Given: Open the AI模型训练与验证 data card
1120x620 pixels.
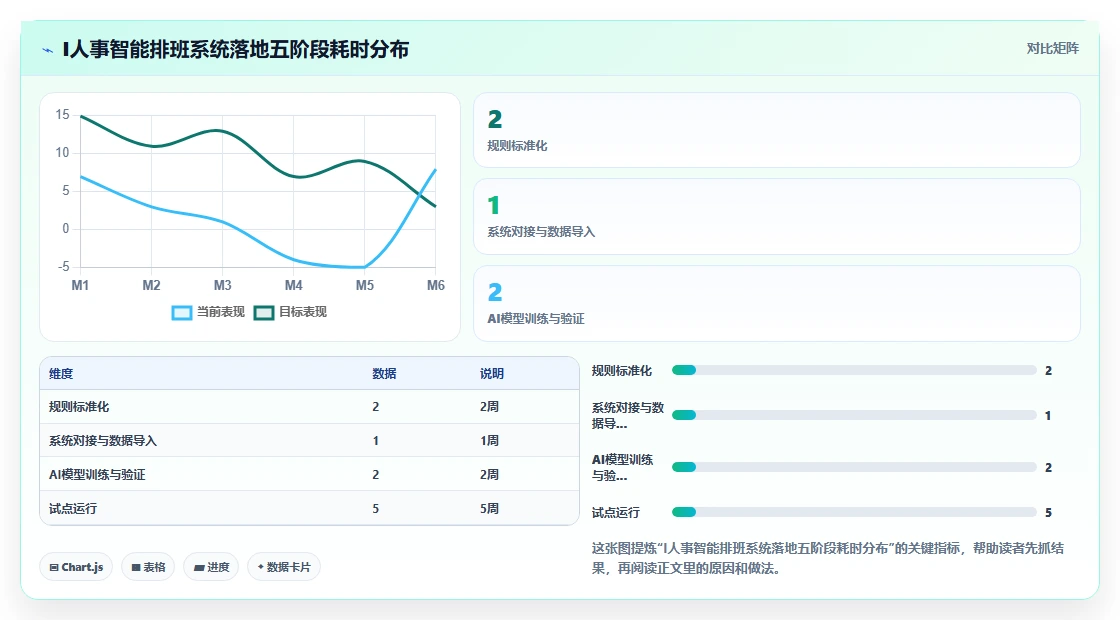Looking at the screenshot, I should [x=776, y=304].
